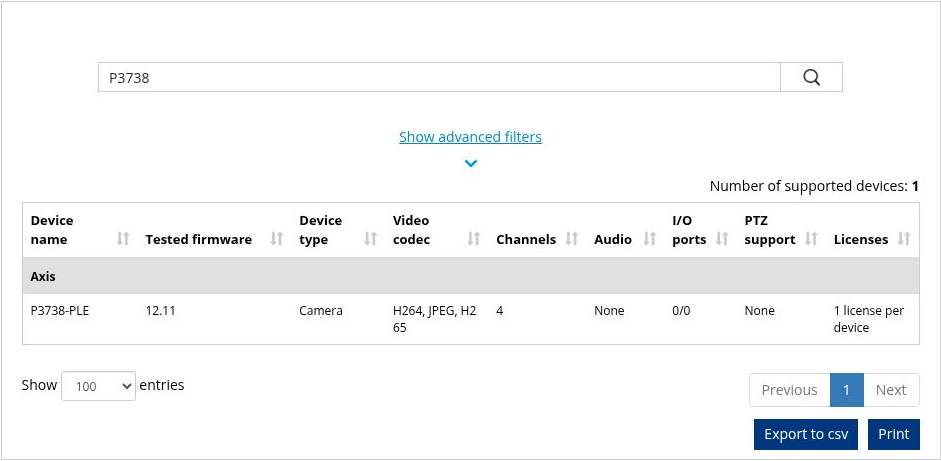Open the entries-per-page dropdown showing 100
941x461 pixels.
click(98, 386)
